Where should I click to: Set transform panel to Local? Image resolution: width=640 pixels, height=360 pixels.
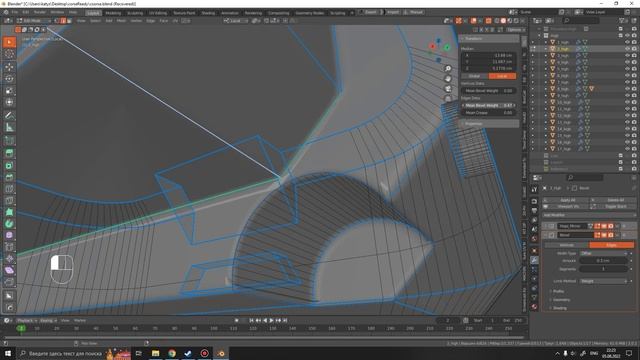pos(502,76)
